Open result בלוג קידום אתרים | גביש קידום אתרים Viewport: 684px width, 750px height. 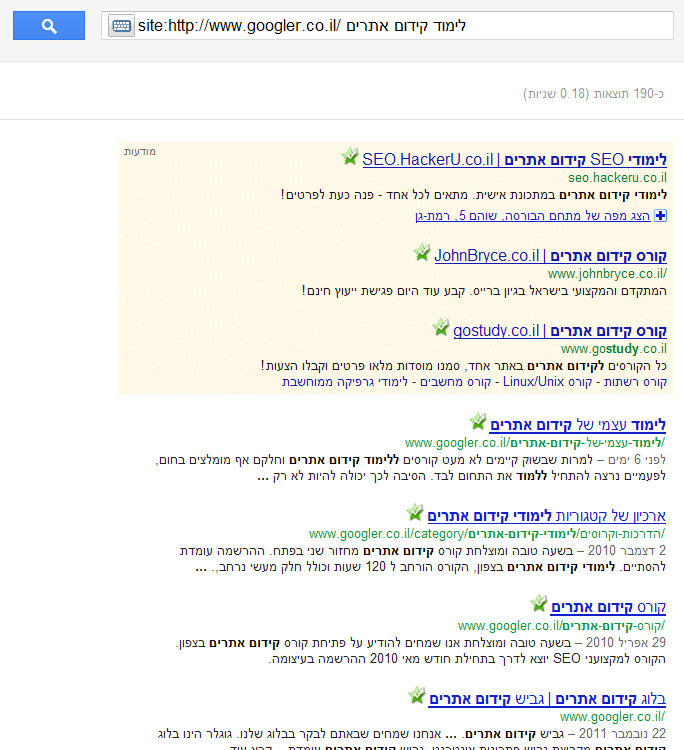(x=547, y=699)
